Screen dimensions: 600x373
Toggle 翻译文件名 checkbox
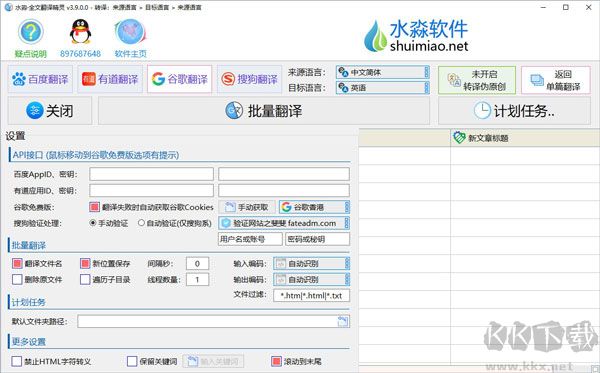pyautogui.click(x=17, y=264)
